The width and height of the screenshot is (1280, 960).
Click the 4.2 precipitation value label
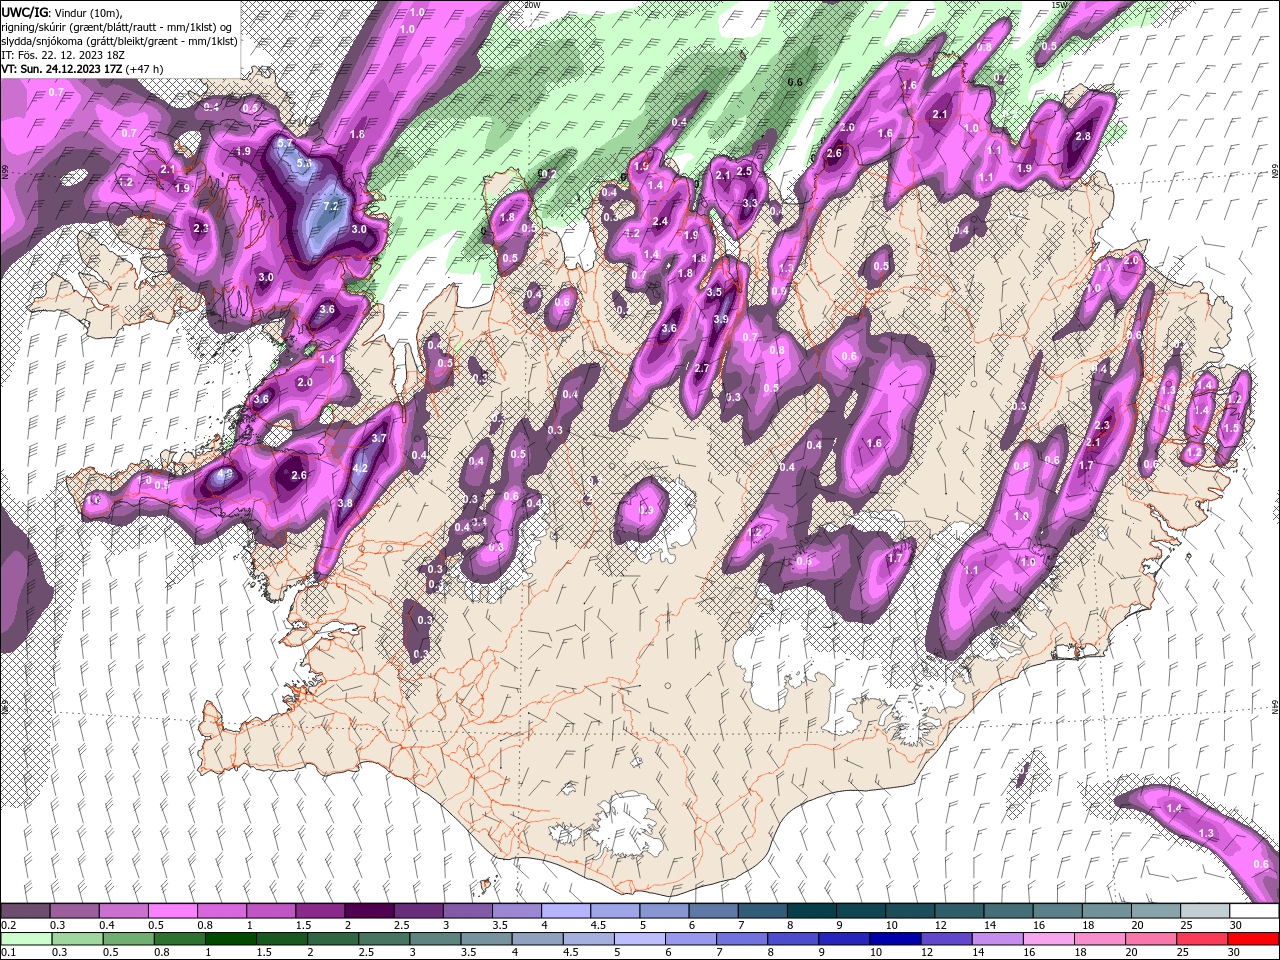[x=361, y=468]
